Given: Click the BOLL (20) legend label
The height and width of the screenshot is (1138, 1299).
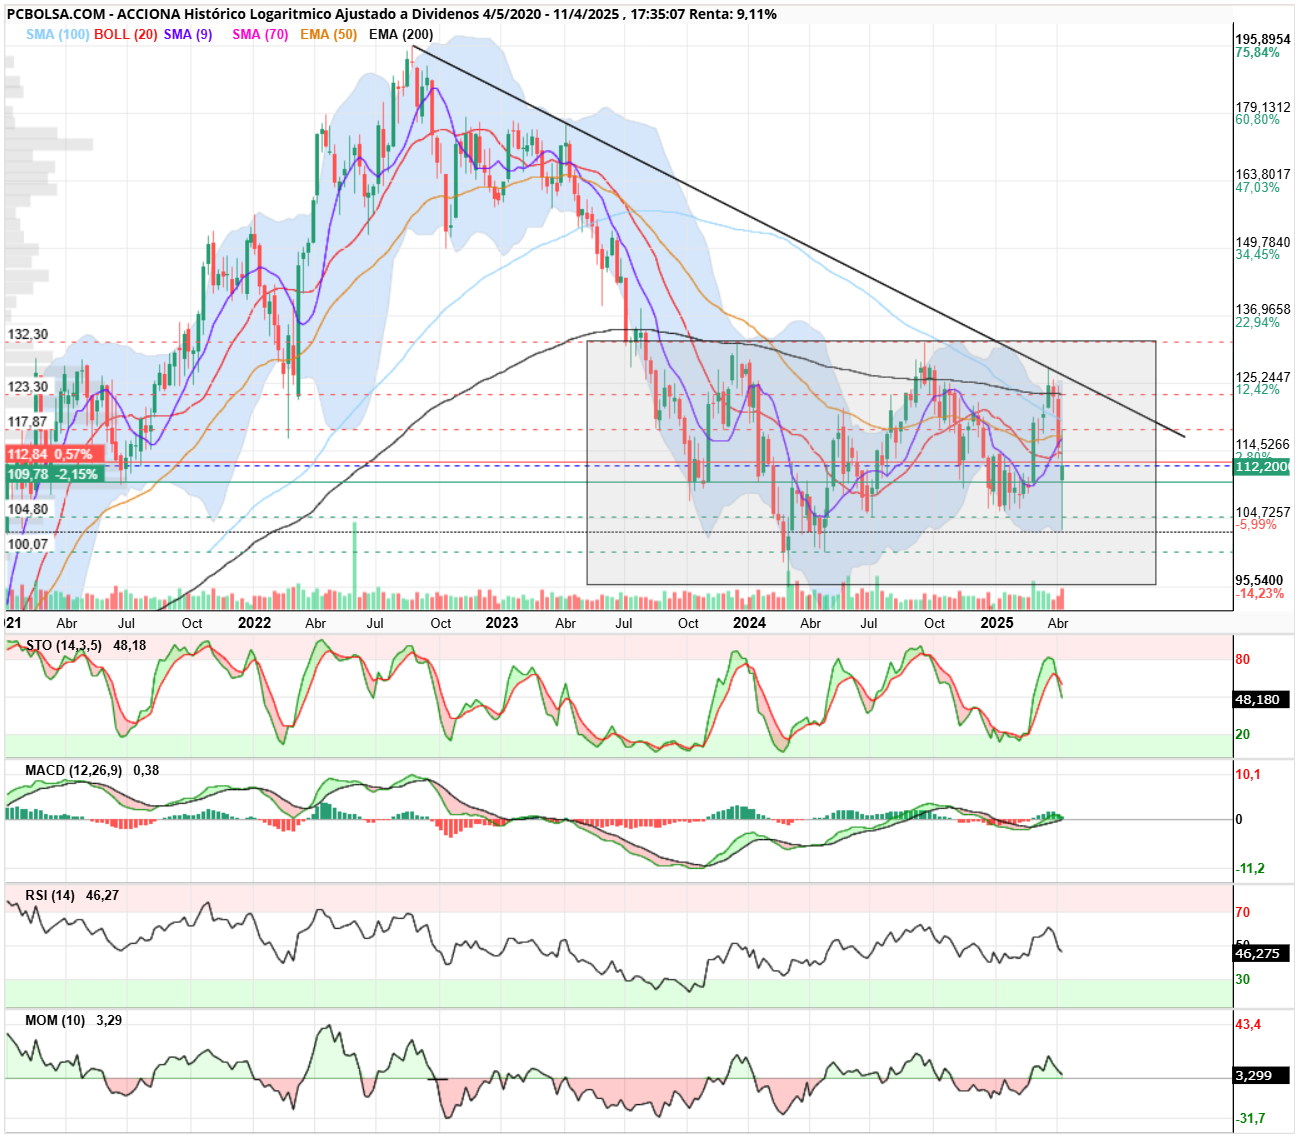Looking at the screenshot, I should click(x=126, y=34).
